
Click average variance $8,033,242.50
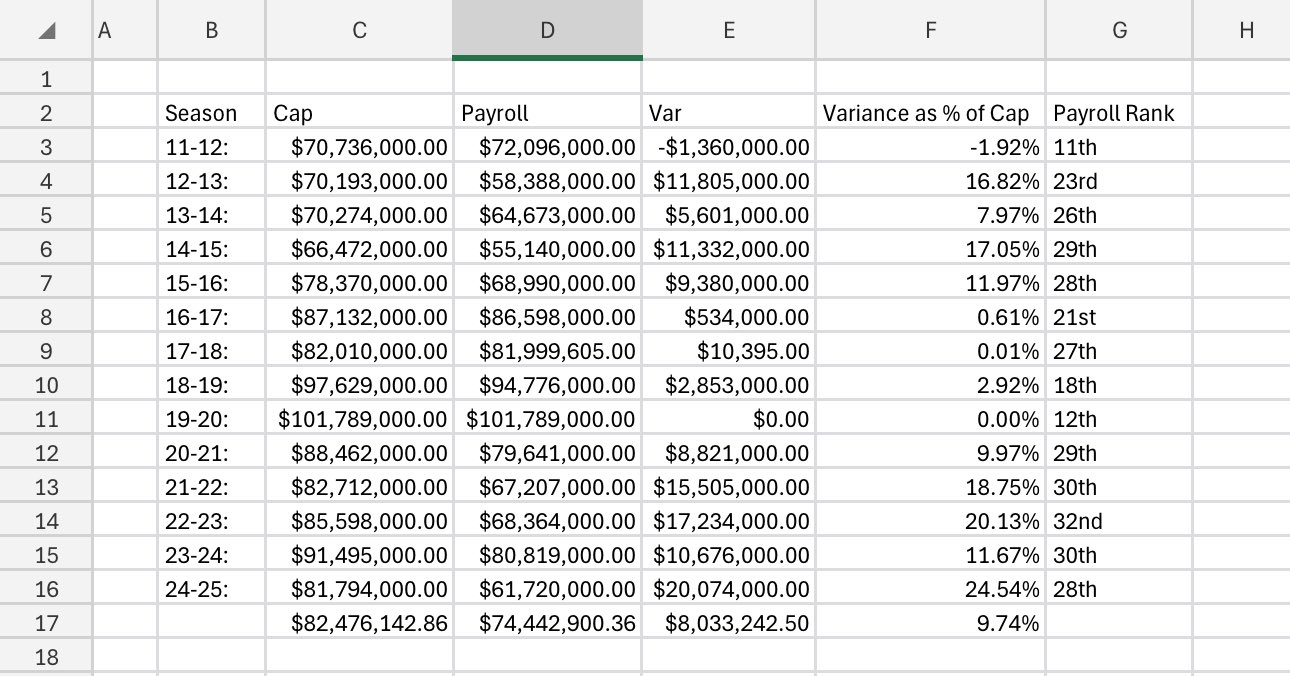728,623
